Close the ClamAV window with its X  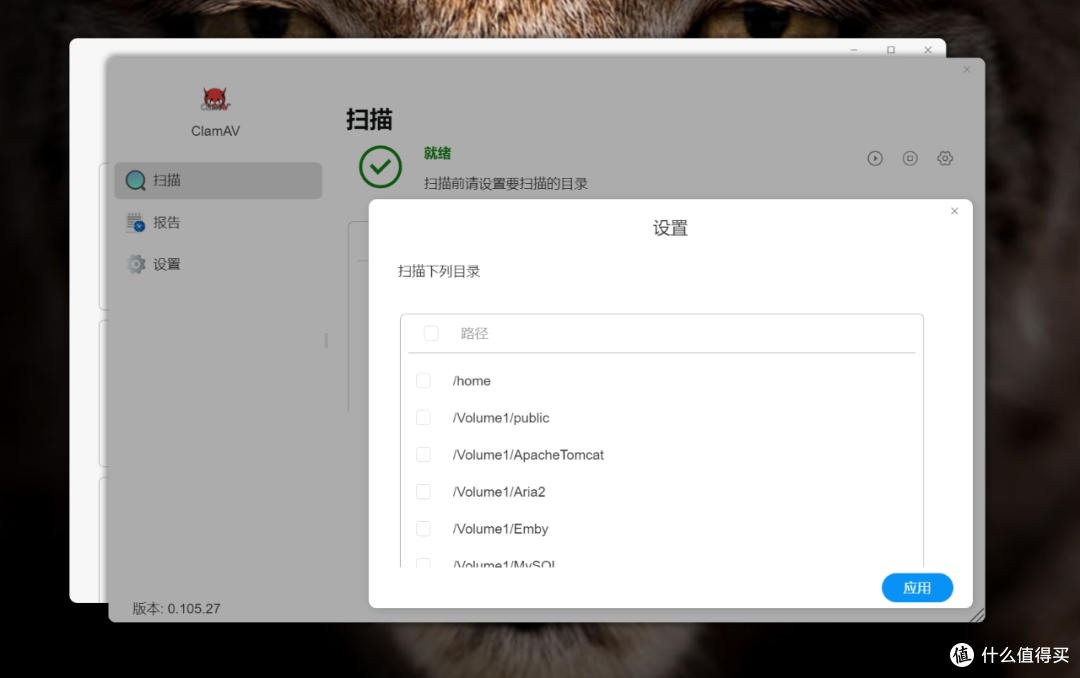967,70
